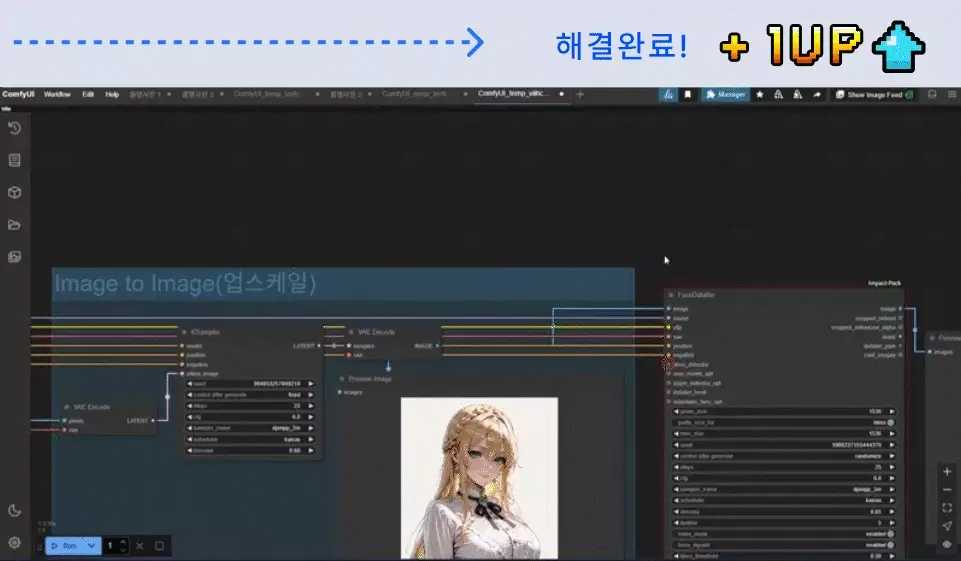Open FaceDetailer sampler_name dropdown

tap(783, 489)
